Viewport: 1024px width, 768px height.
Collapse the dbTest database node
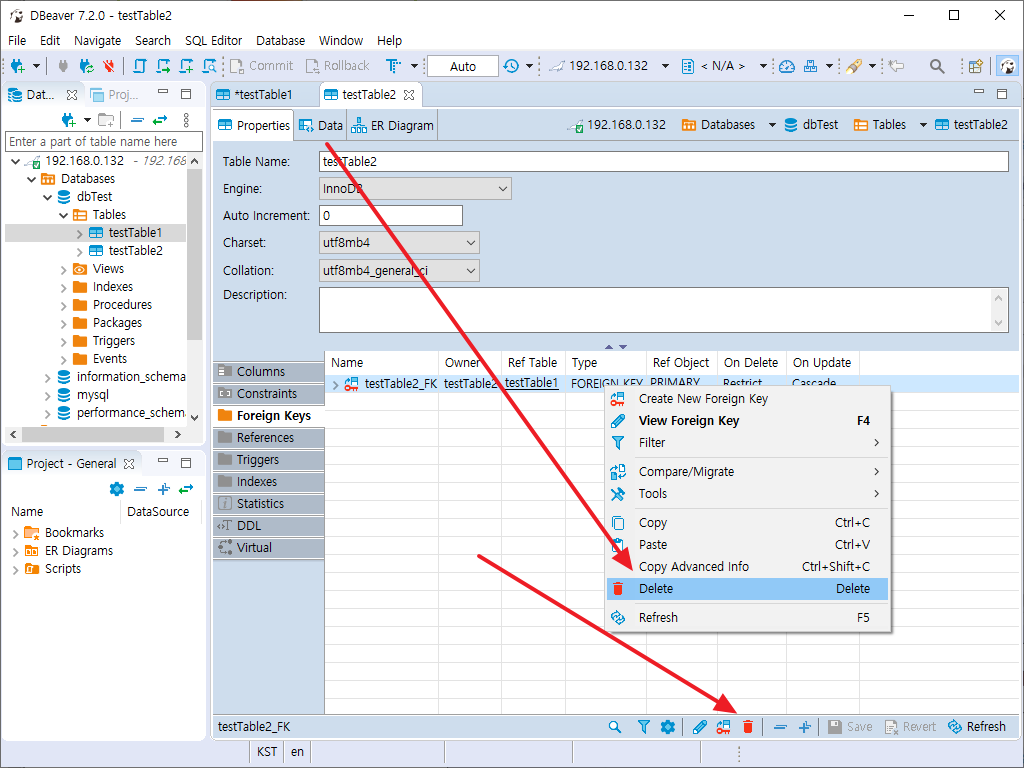[47, 197]
